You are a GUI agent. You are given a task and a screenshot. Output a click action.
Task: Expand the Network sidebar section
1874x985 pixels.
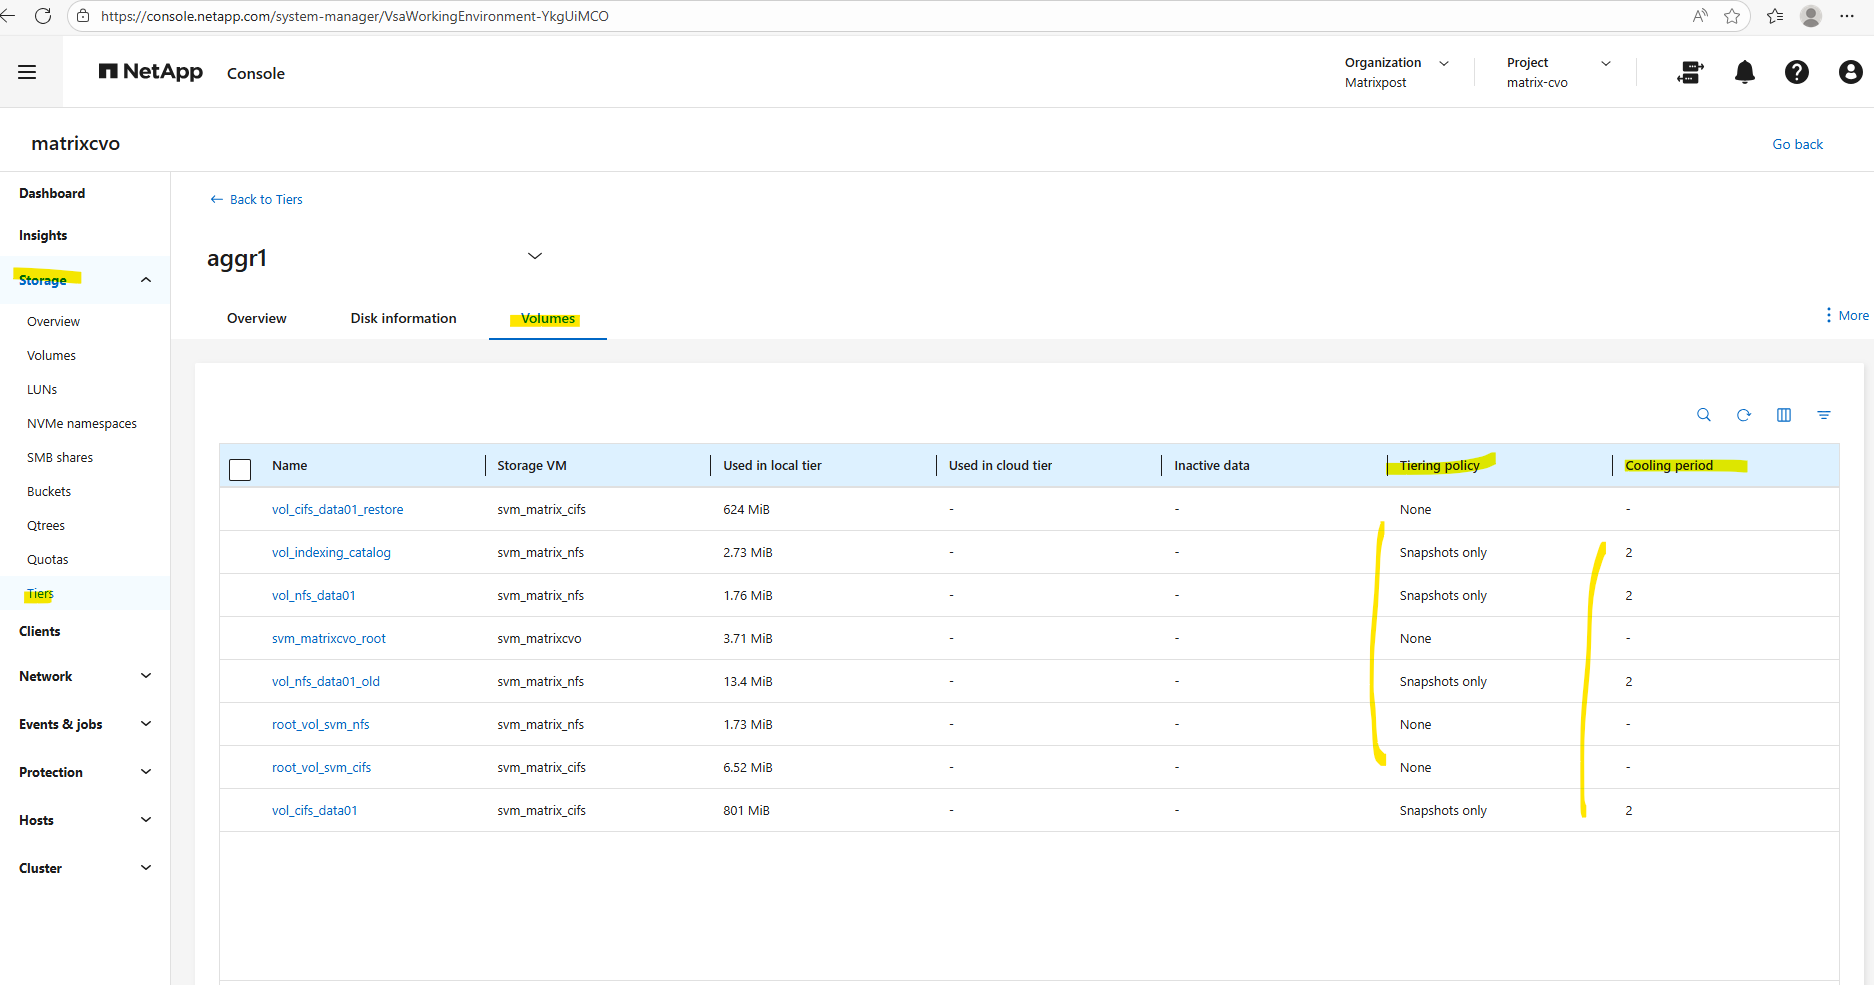pyautogui.click(x=146, y=676)
